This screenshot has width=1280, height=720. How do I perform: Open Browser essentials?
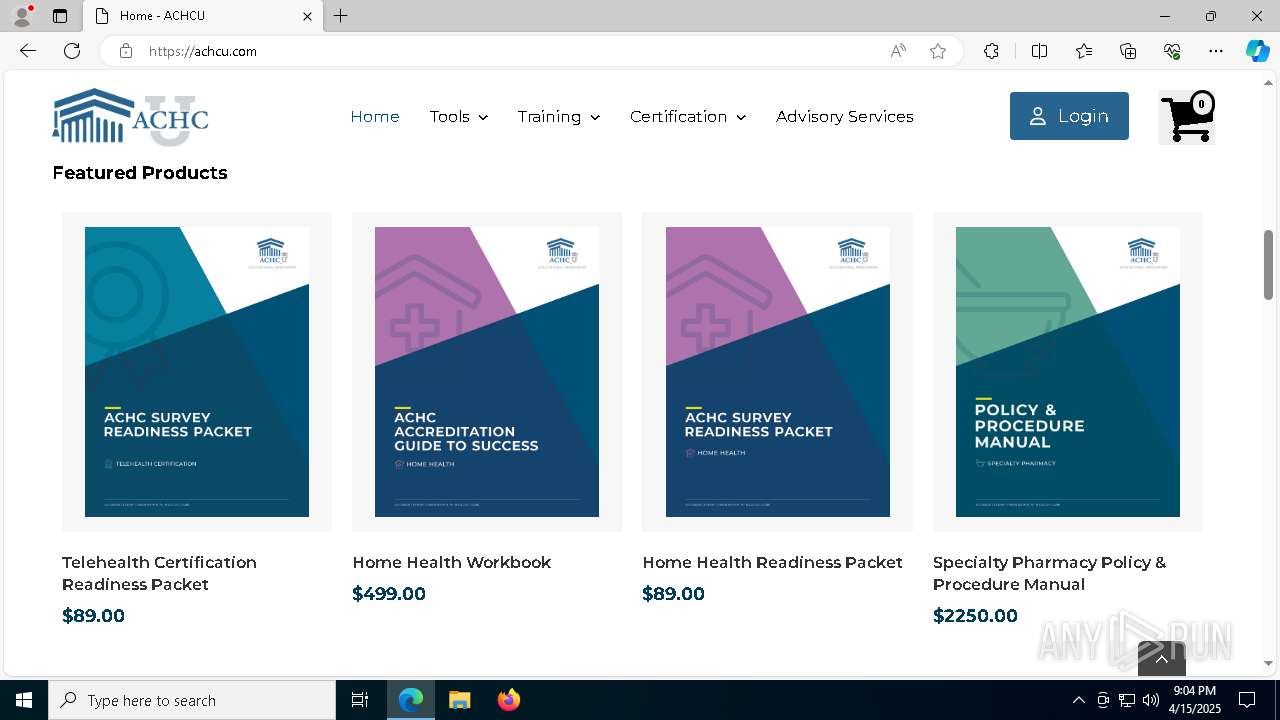pyautogui.click(x=1172, y=51)
